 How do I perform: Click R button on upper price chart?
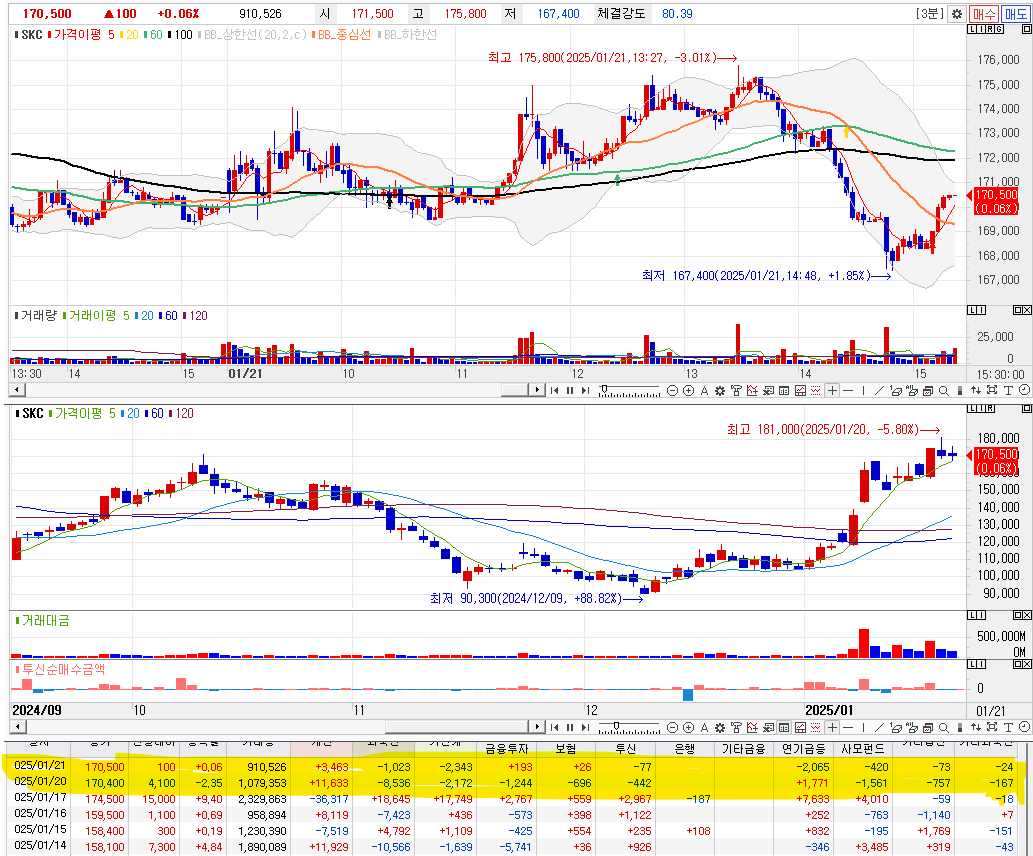pyautogui.click(x=990, y=29)
